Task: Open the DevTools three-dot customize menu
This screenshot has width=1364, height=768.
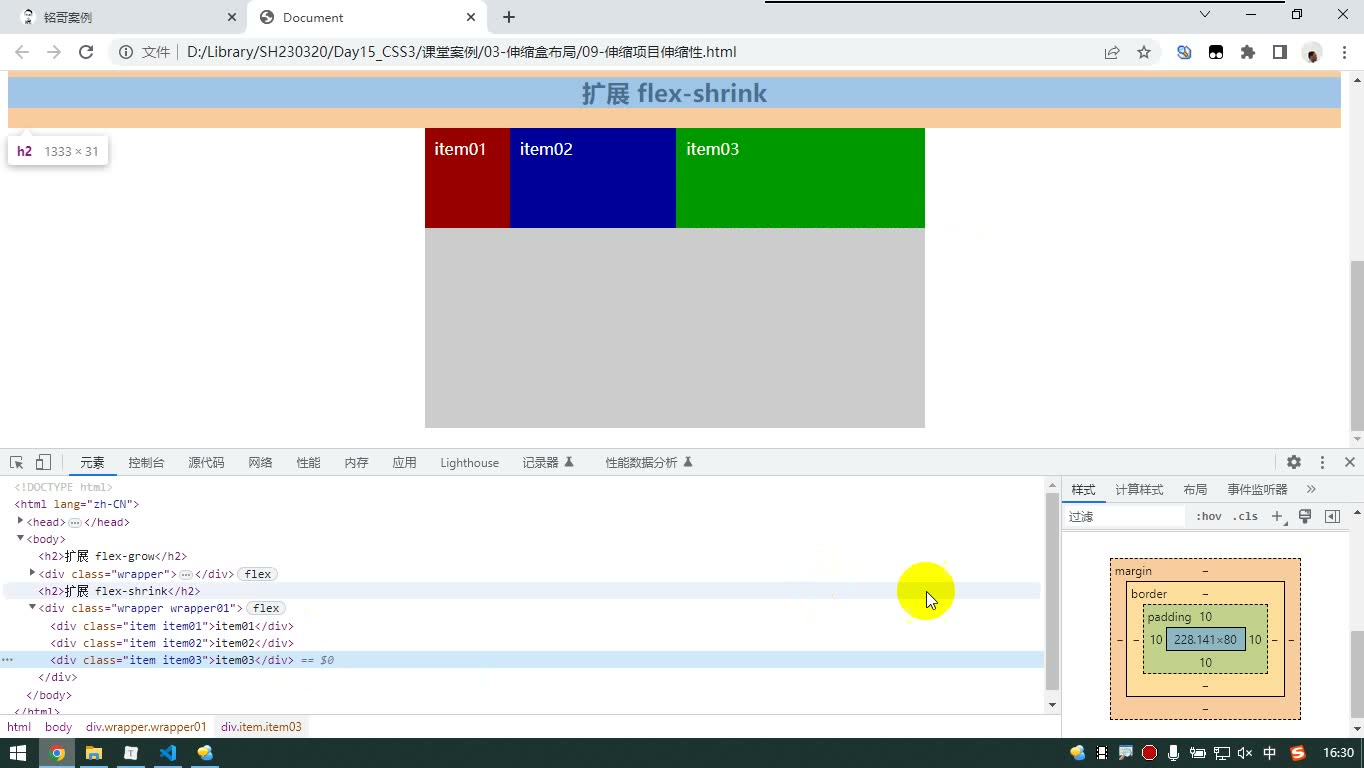Action: pyautogui.click(x=1322, y=462)
